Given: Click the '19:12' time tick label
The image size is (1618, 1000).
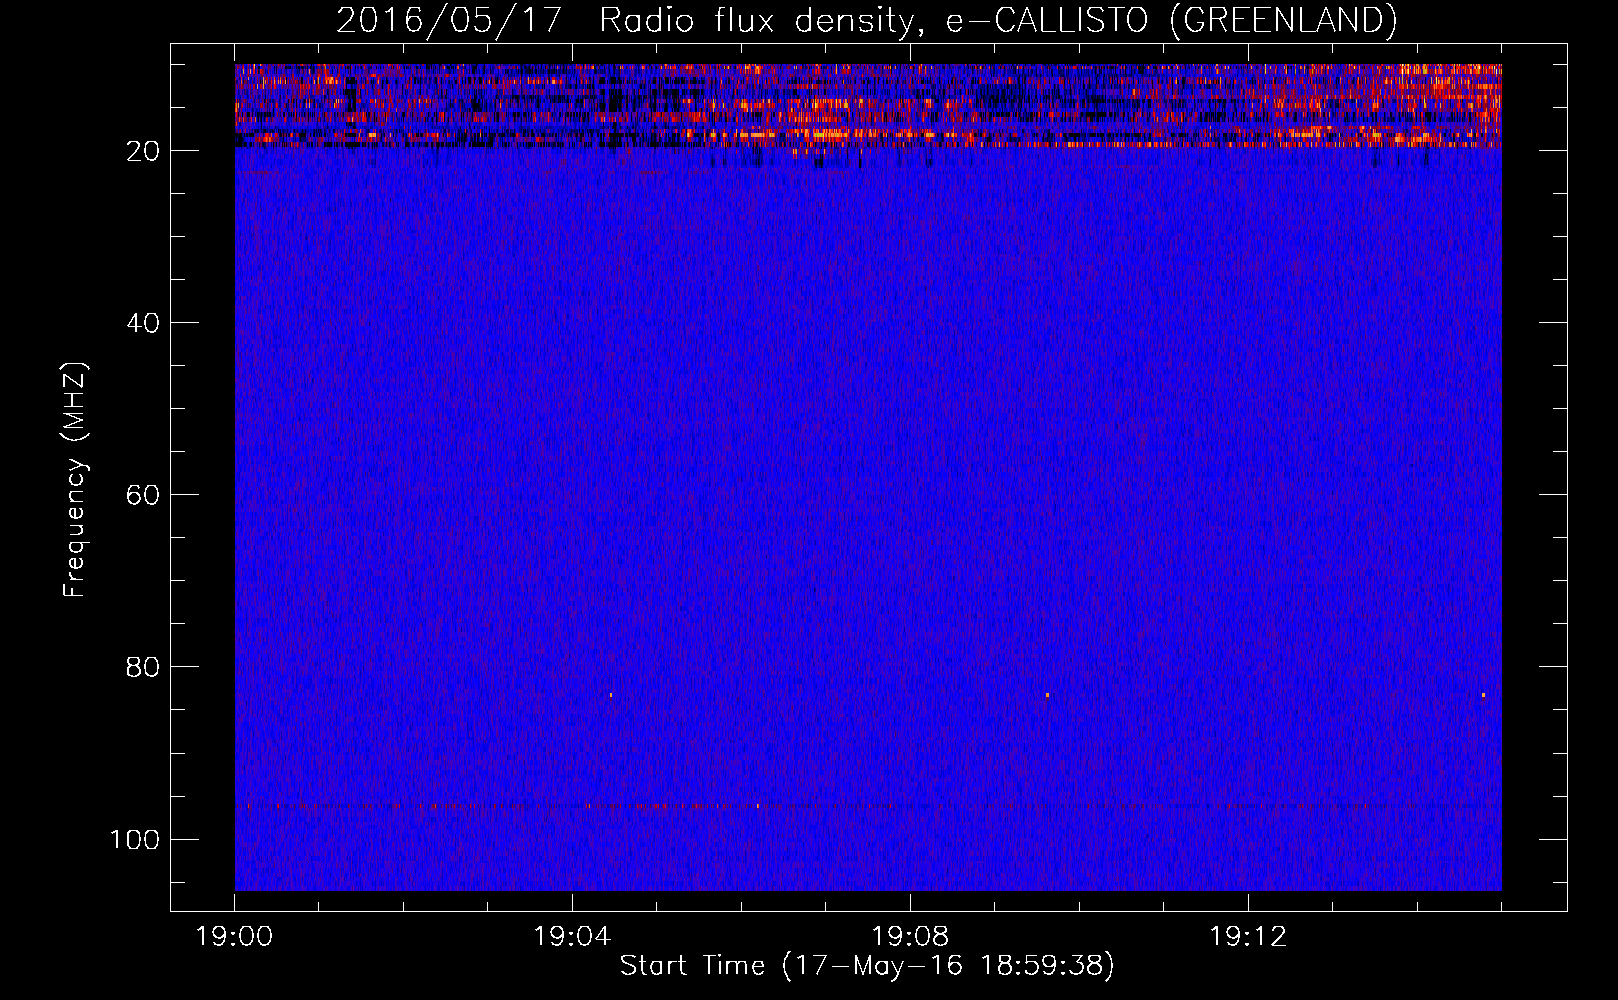Looking at the screenshot, I should [1248, 937].
